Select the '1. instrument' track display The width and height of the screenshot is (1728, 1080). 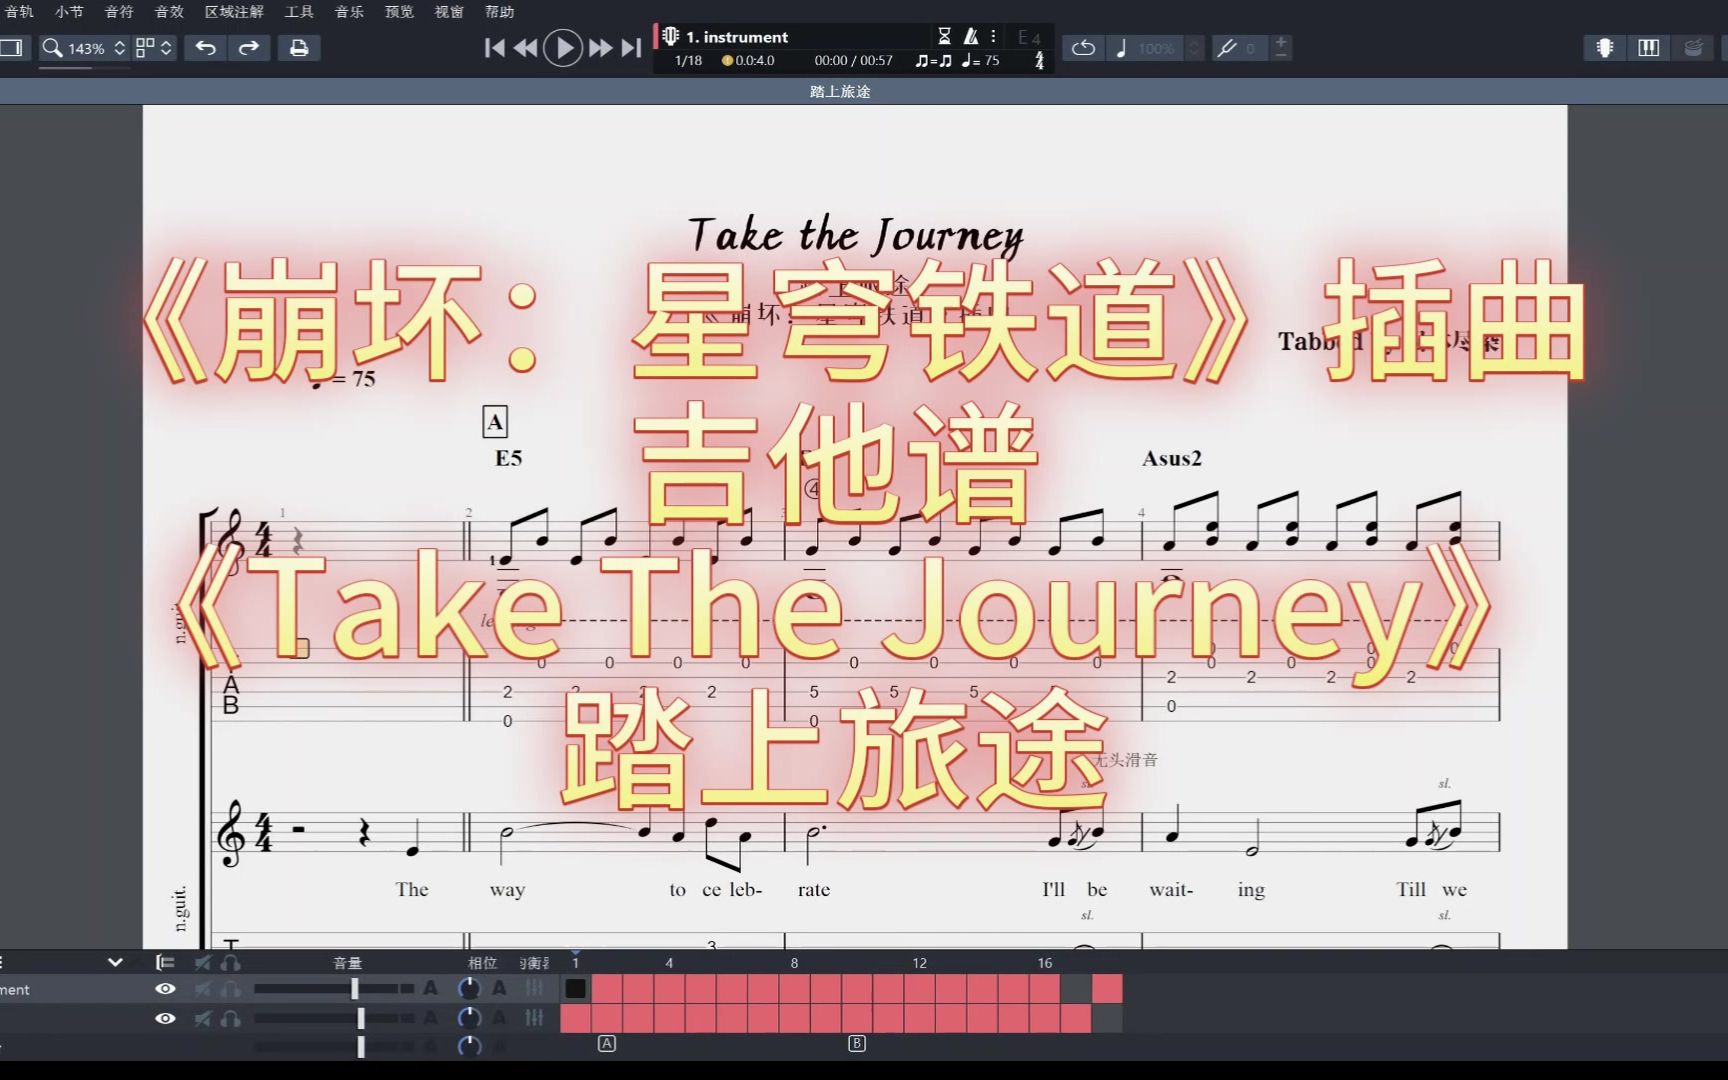737,37
